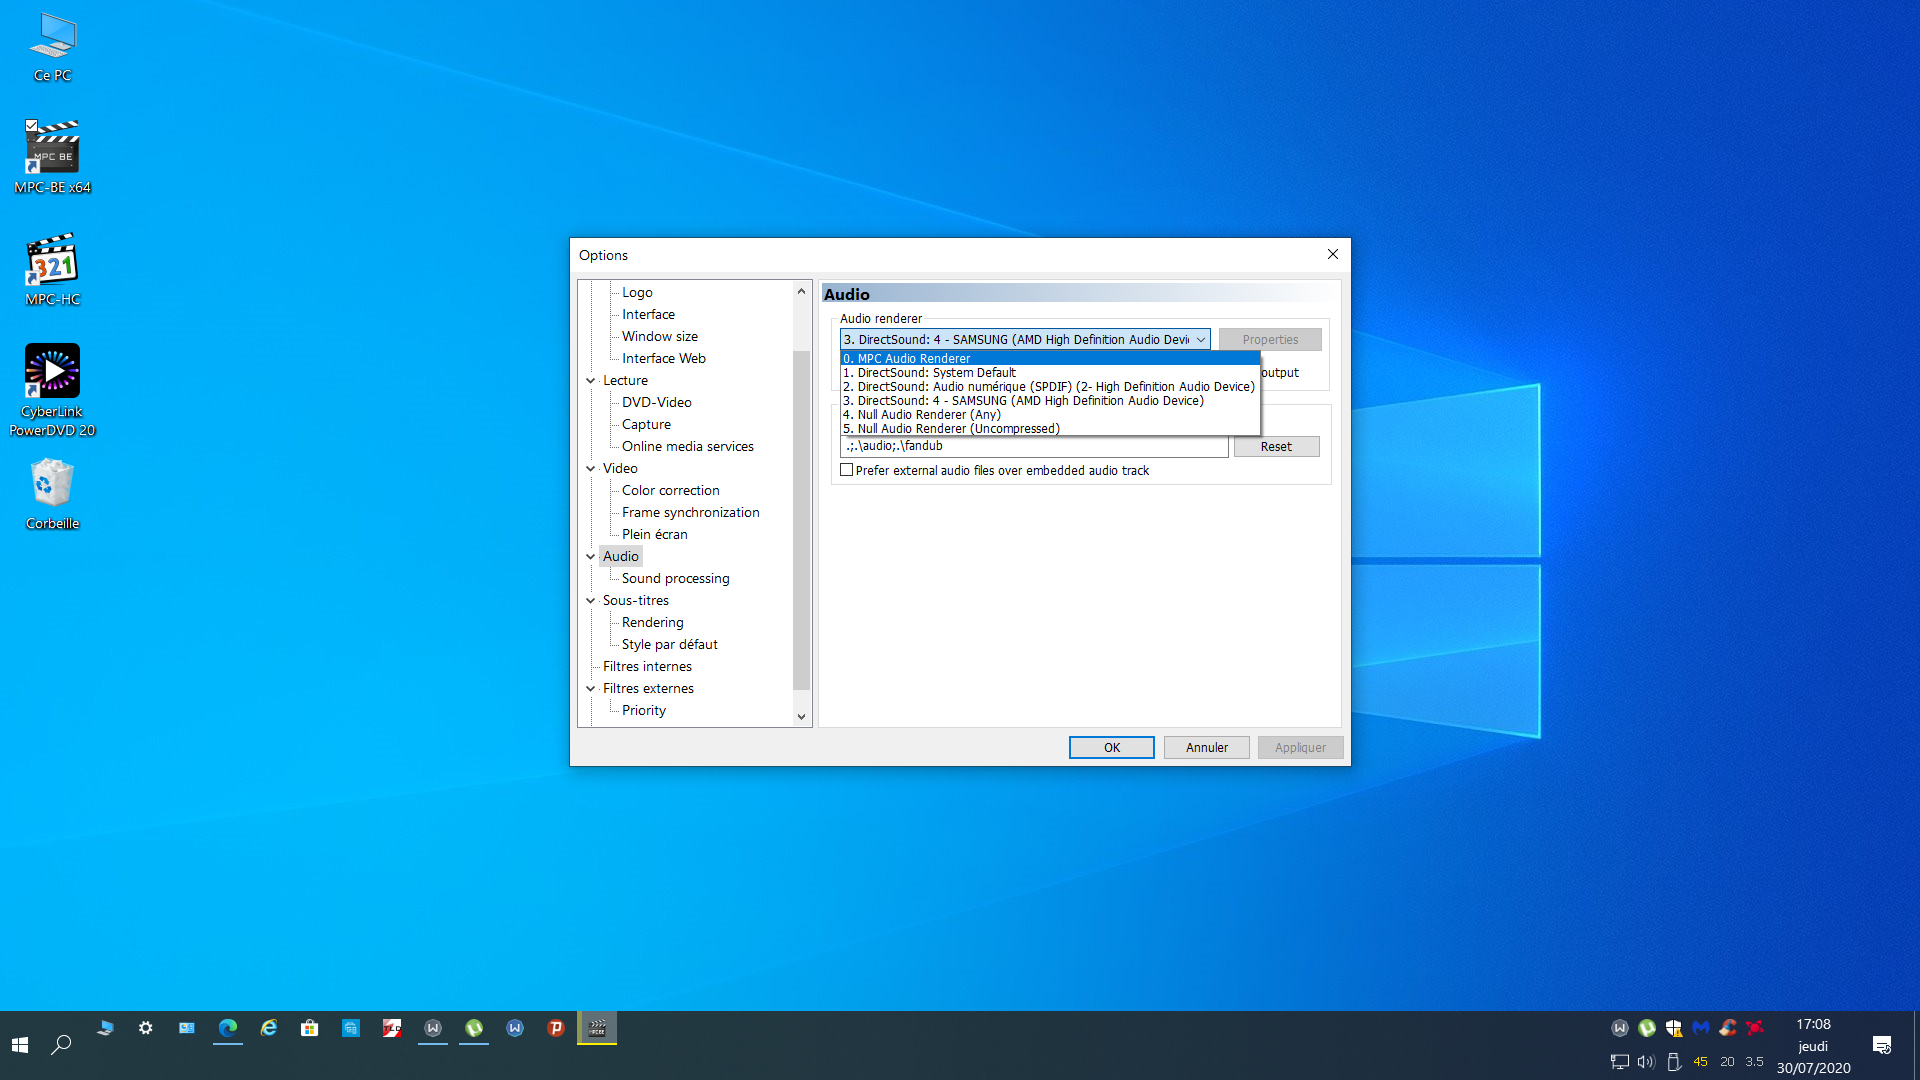Select Filtres internes tree item
The height and width of the screenshot is (1080, 1920).
pos(647,667)
